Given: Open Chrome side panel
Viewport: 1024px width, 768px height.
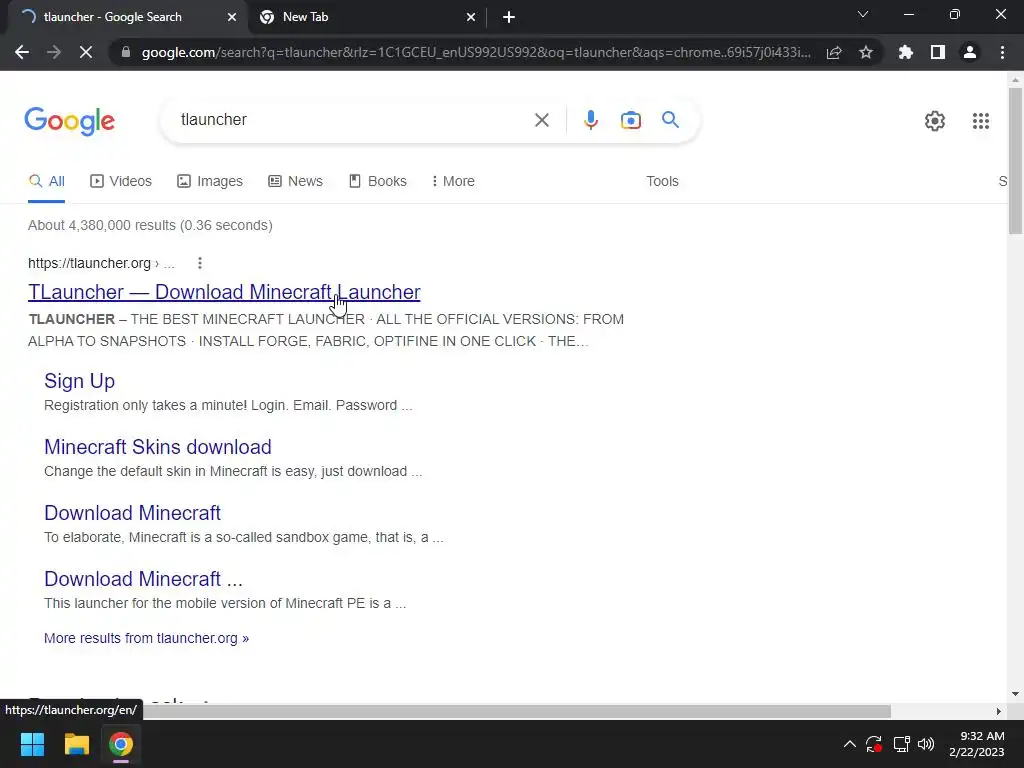Looking at the screenshot, I should click(938, 52).
